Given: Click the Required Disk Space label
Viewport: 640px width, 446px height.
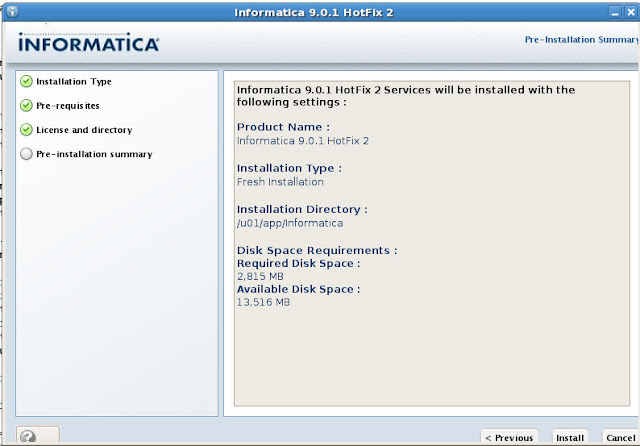Looking at the screenshot, I should point(298,264).
